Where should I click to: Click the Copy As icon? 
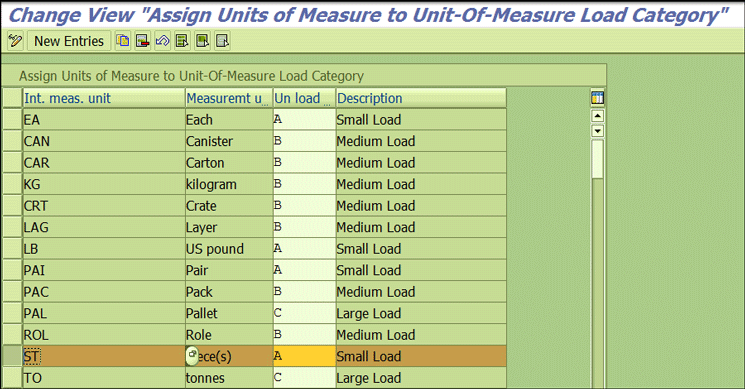pos(123,41)
